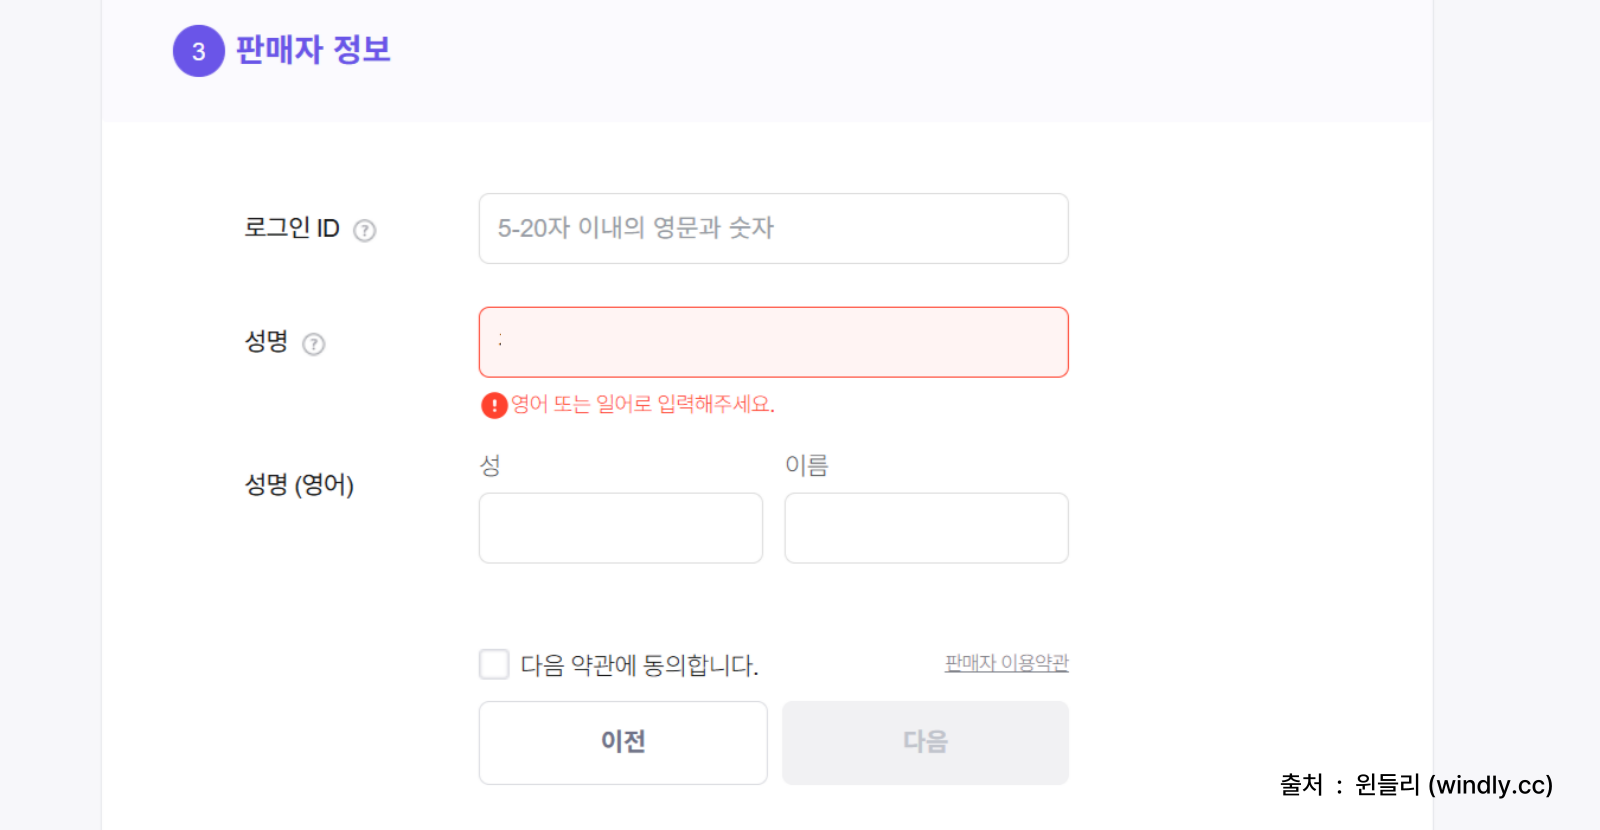The height and width of the screenshot is (830, 1600).
Task: Click the 로그인 ID input field
Action: click(773, 228)
